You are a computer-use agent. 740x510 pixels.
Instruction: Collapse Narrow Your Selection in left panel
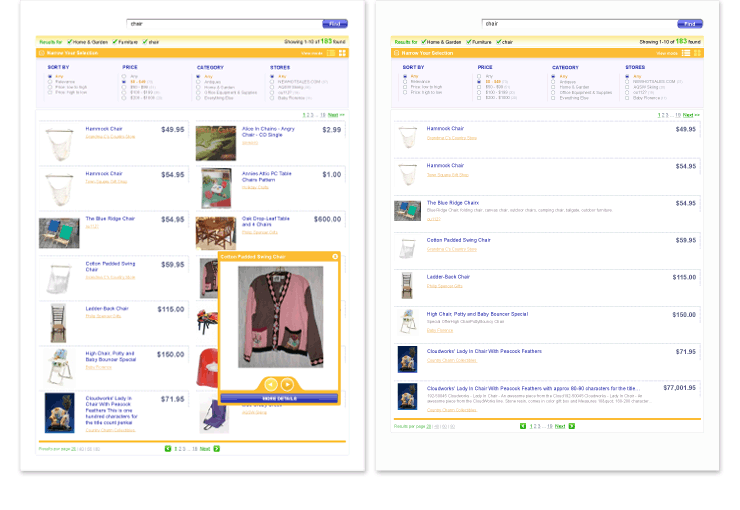coord(41,52)
